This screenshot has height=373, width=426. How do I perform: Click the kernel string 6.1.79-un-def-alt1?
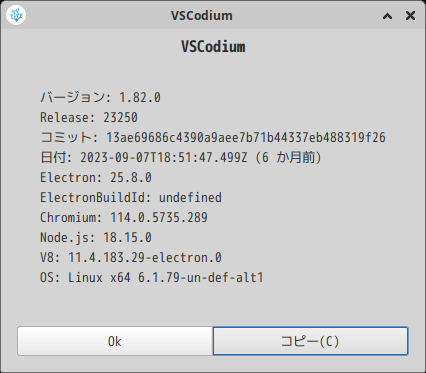201,277
